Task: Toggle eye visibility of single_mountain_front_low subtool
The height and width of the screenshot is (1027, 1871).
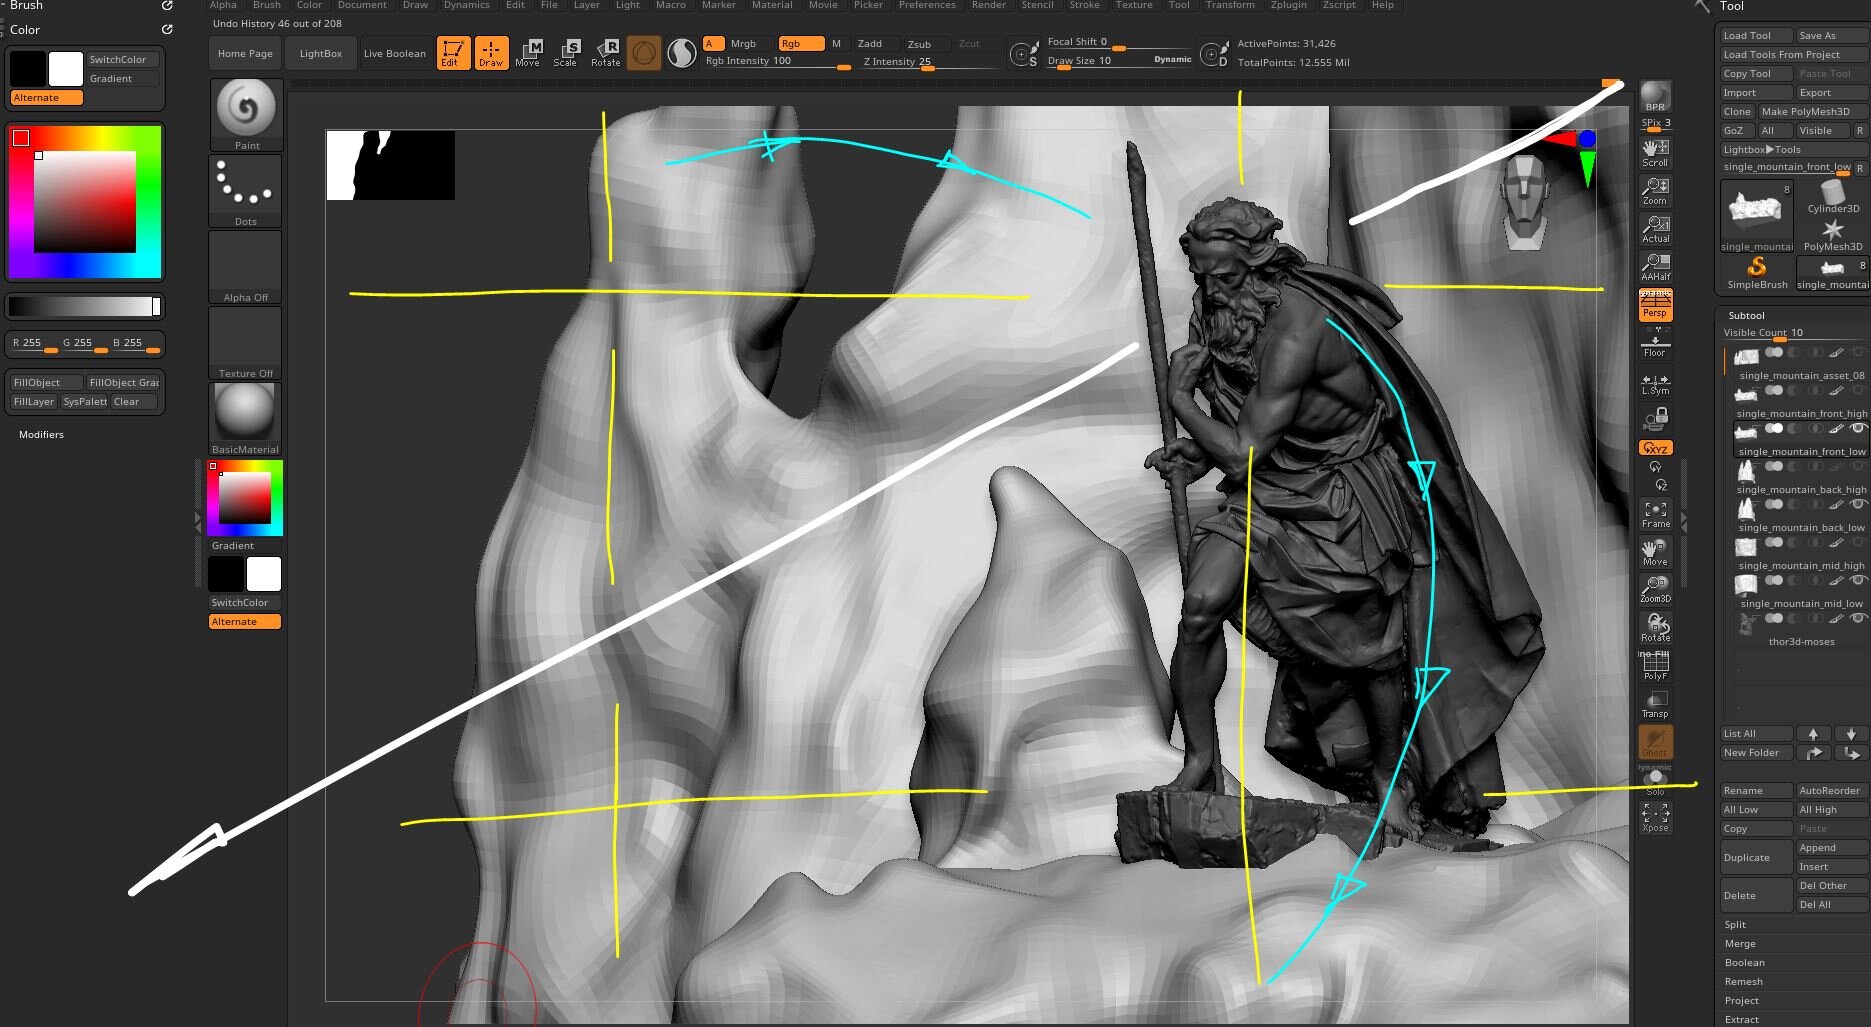Action: (1857, 429)
